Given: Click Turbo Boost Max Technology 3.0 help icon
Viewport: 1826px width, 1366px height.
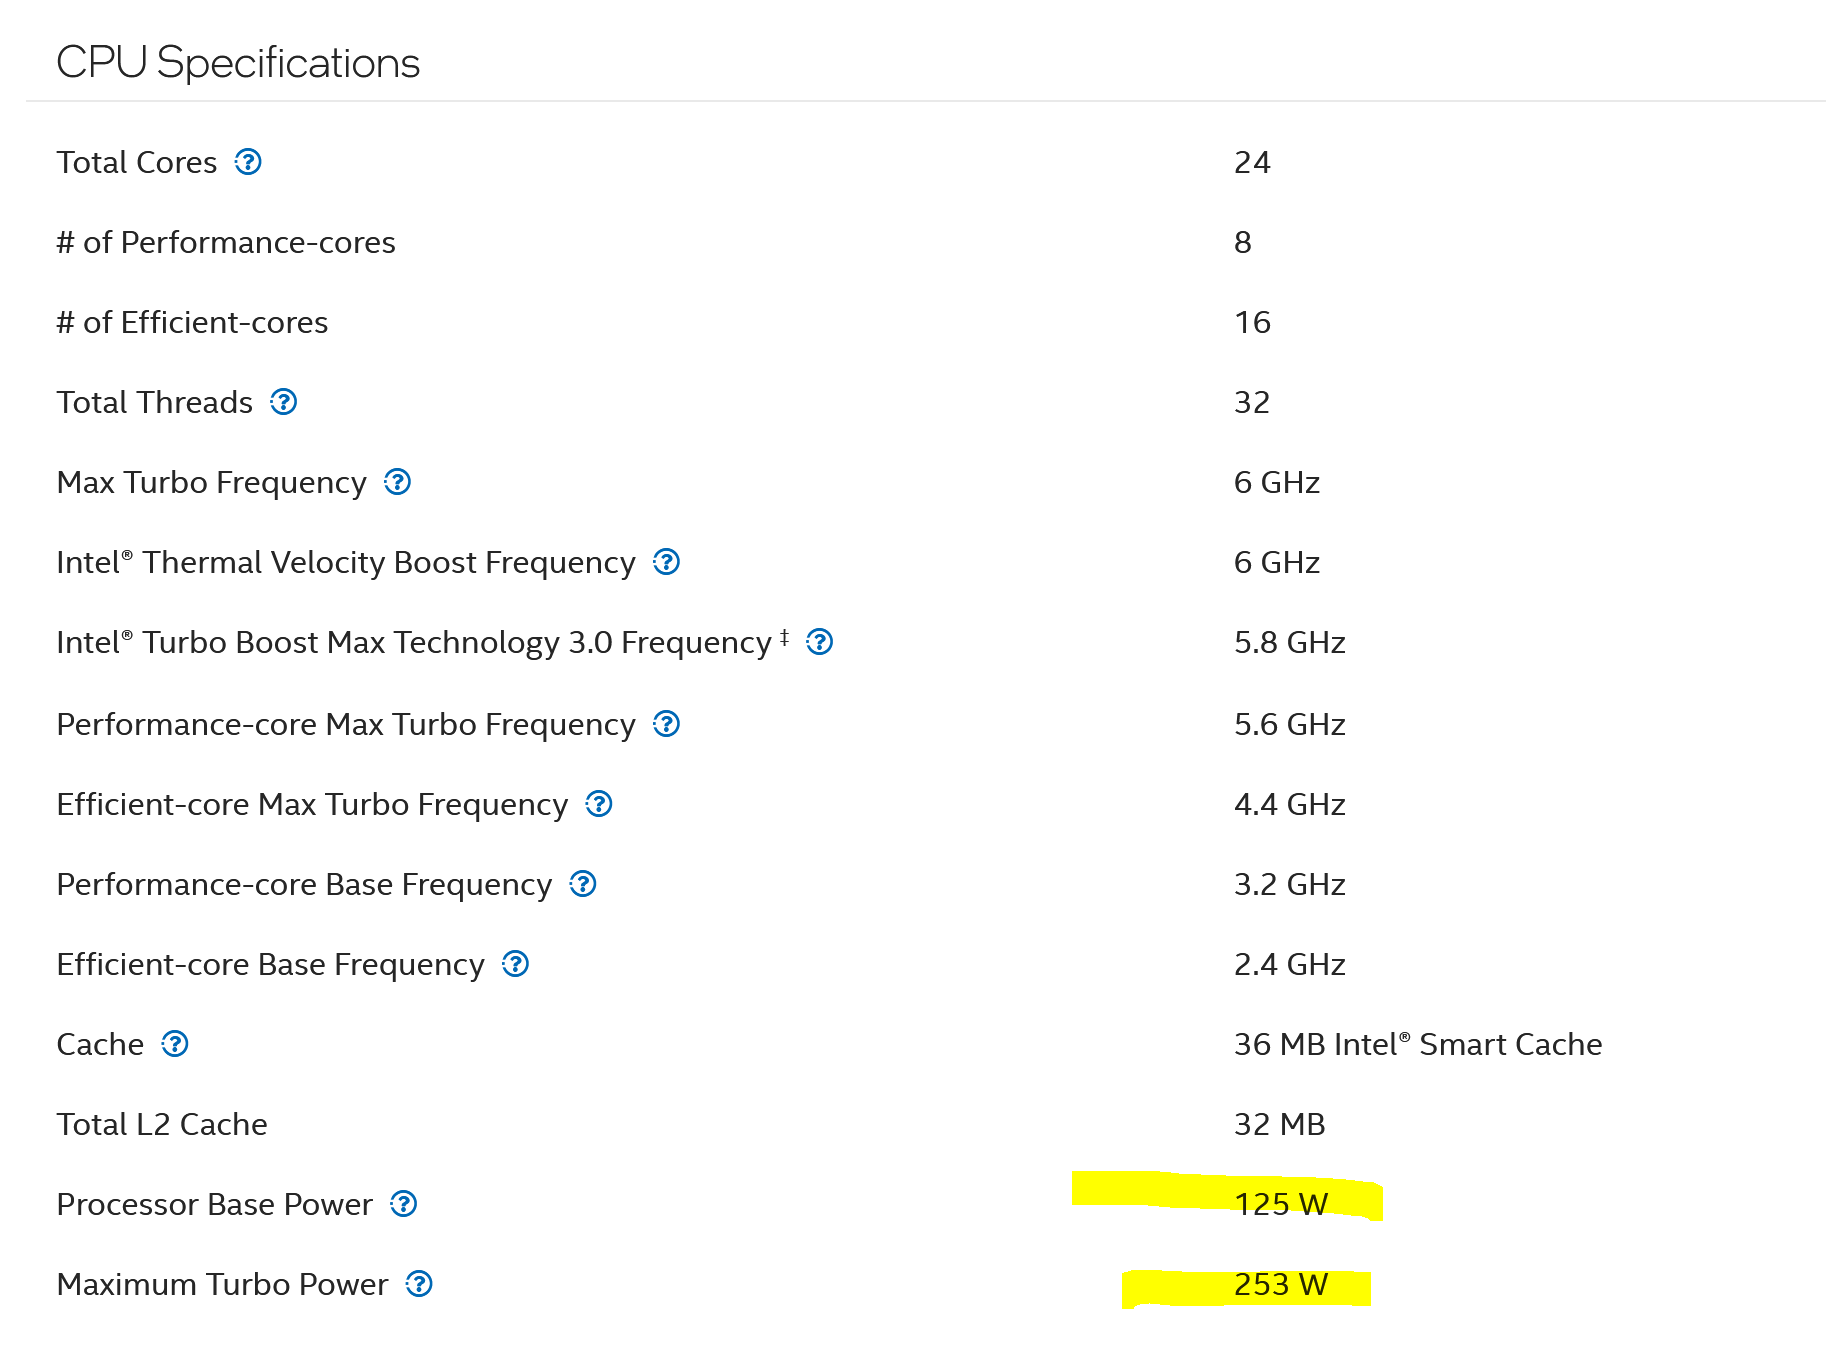Looking at the screenshot, I should click(820, 642).
